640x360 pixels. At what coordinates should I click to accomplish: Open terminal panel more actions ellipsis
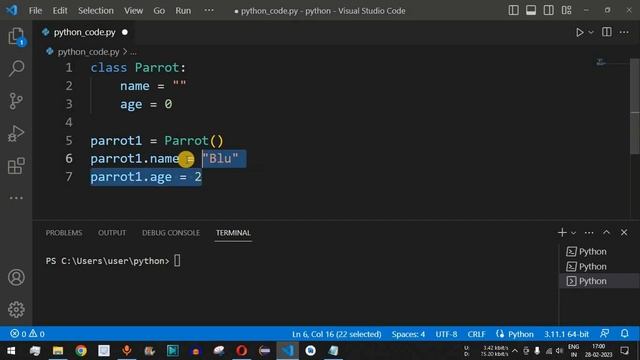[x=589, y=233]
